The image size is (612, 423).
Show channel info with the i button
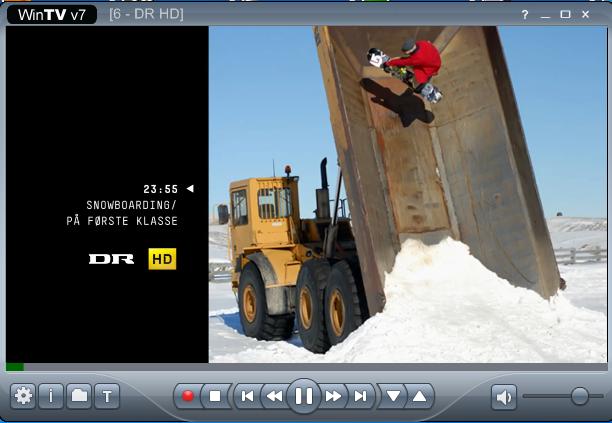pyautogui.click(x=51, y=396)
